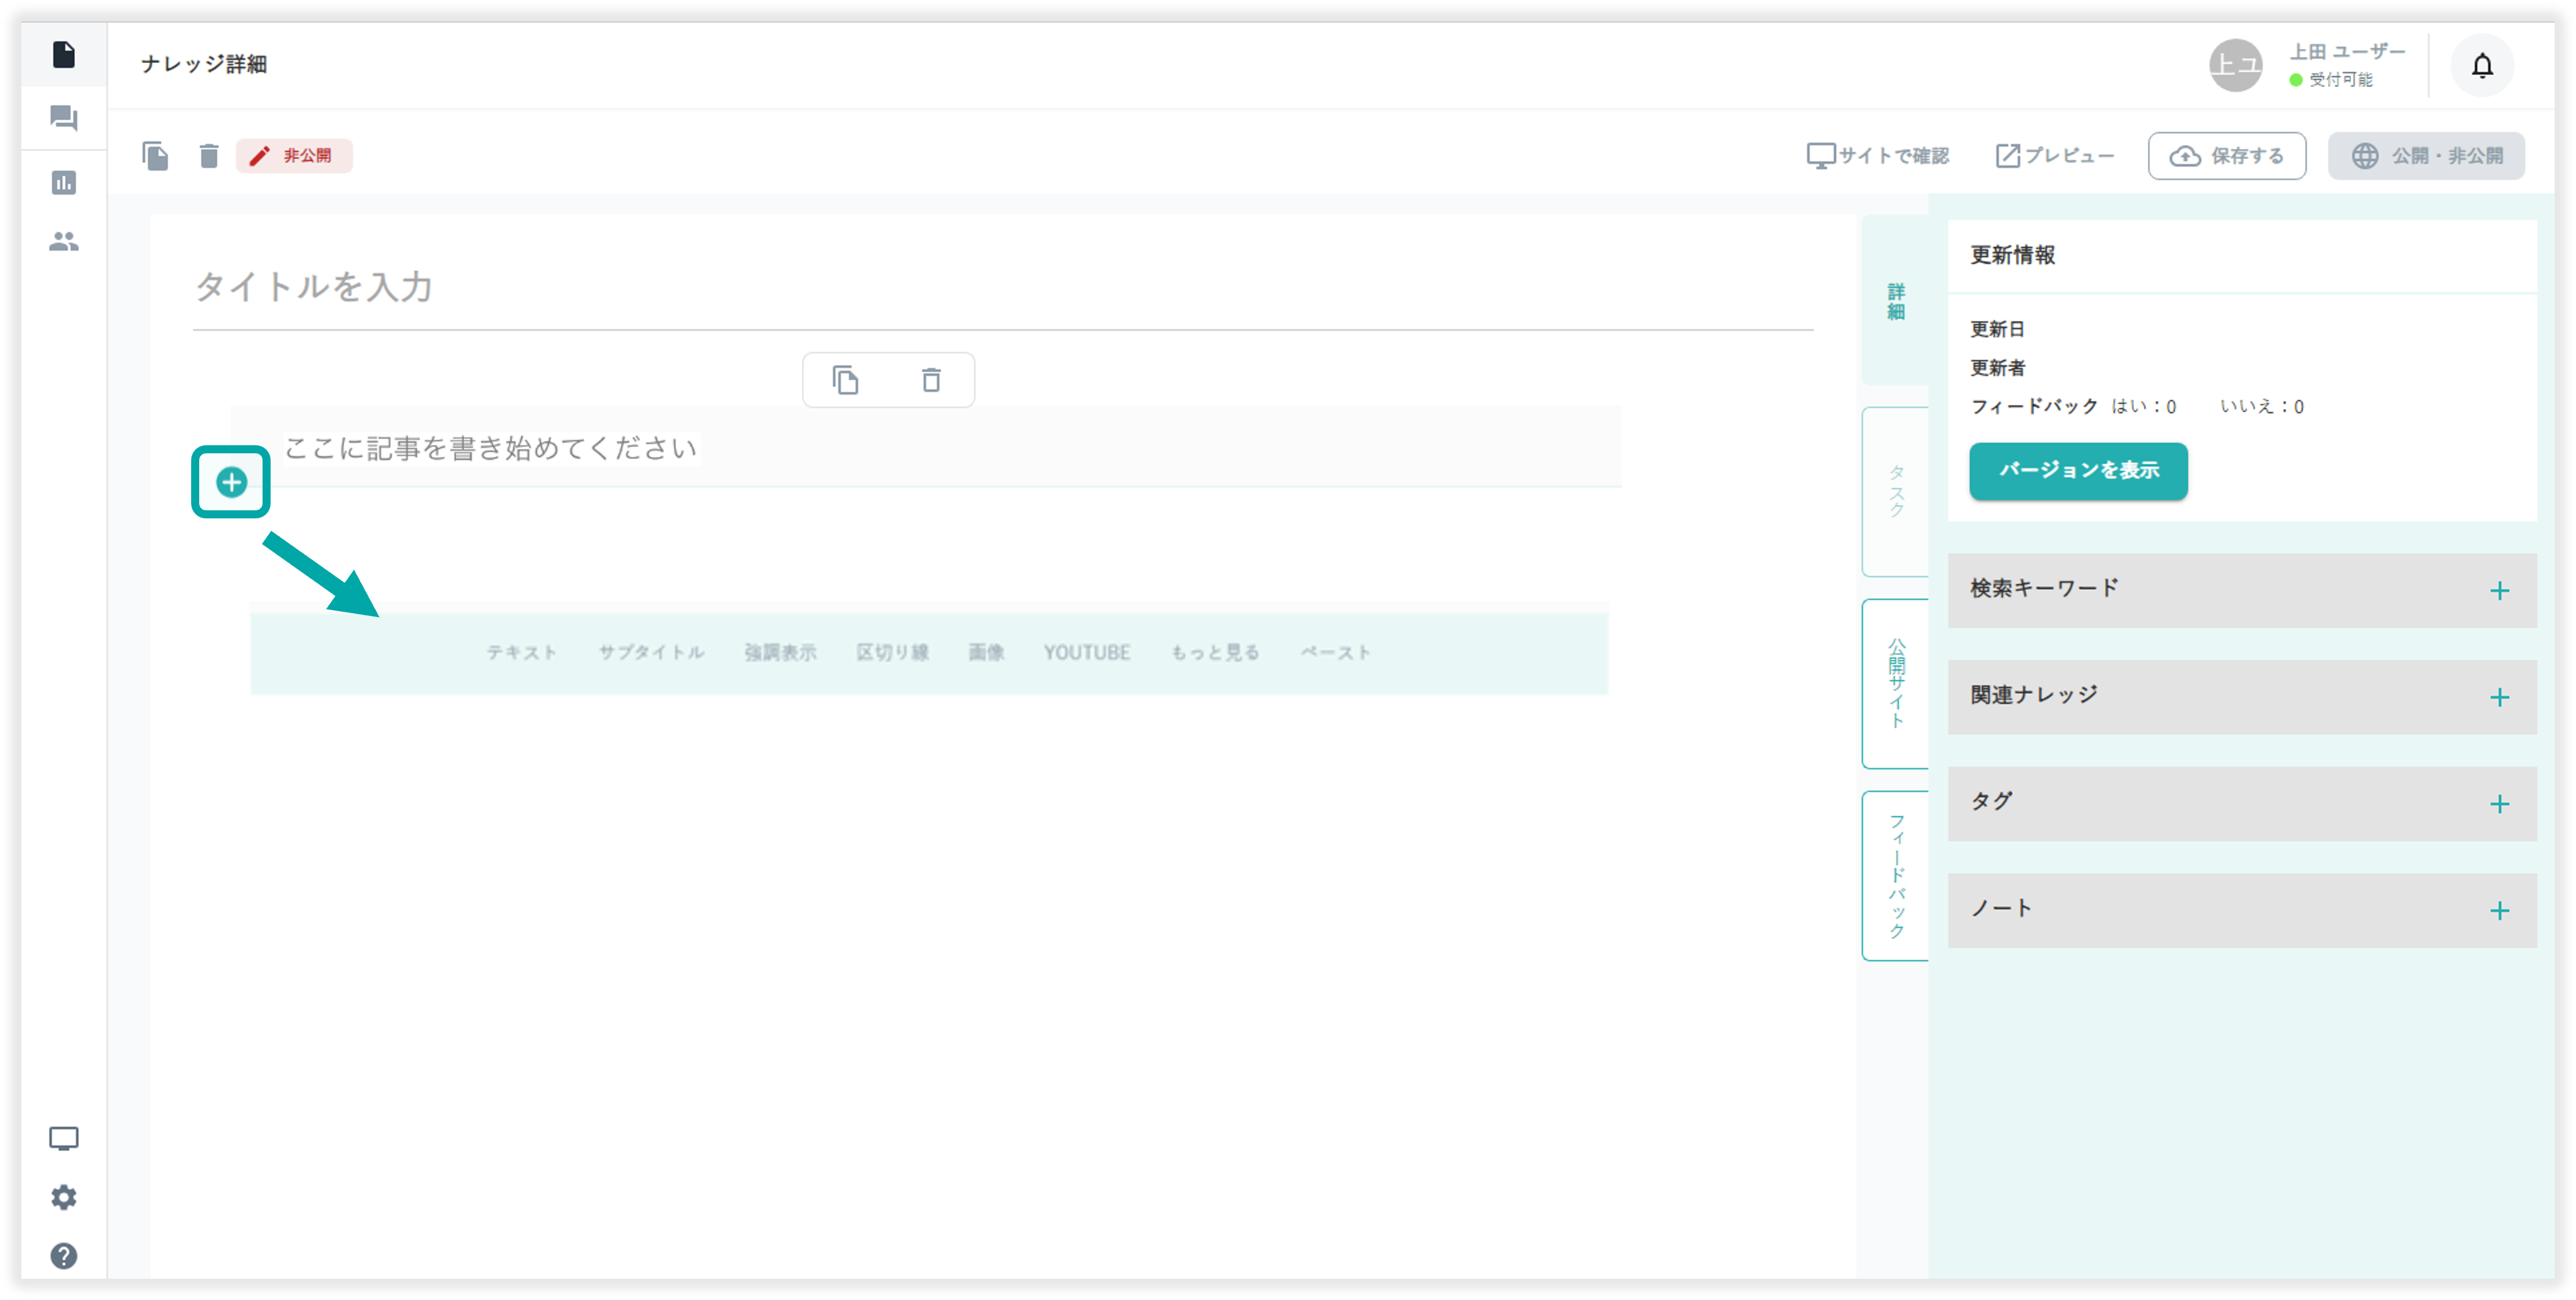2576x1300 pixels.
Task: Open the chat section from the left sidebar
Action: point(64,118)
